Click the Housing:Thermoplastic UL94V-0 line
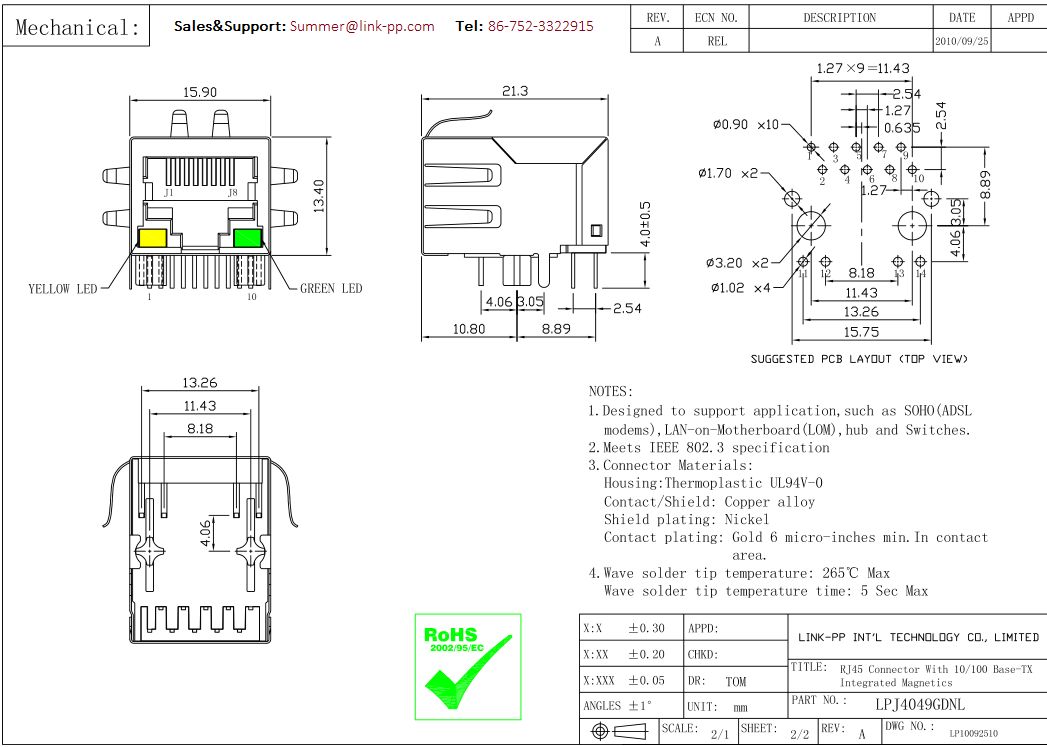Screen dimensions: 1047x747 713,483
